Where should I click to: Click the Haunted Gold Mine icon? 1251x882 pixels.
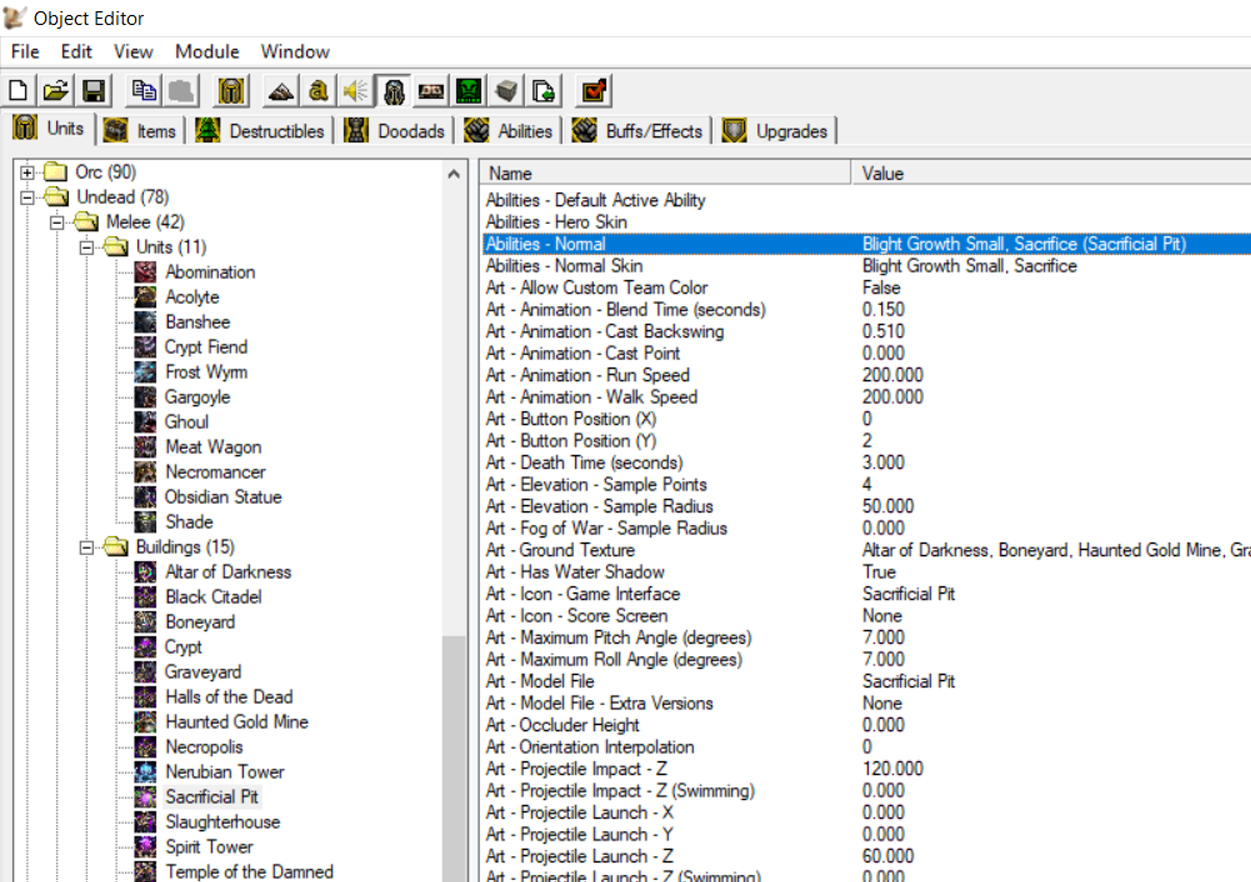point(147,722)
